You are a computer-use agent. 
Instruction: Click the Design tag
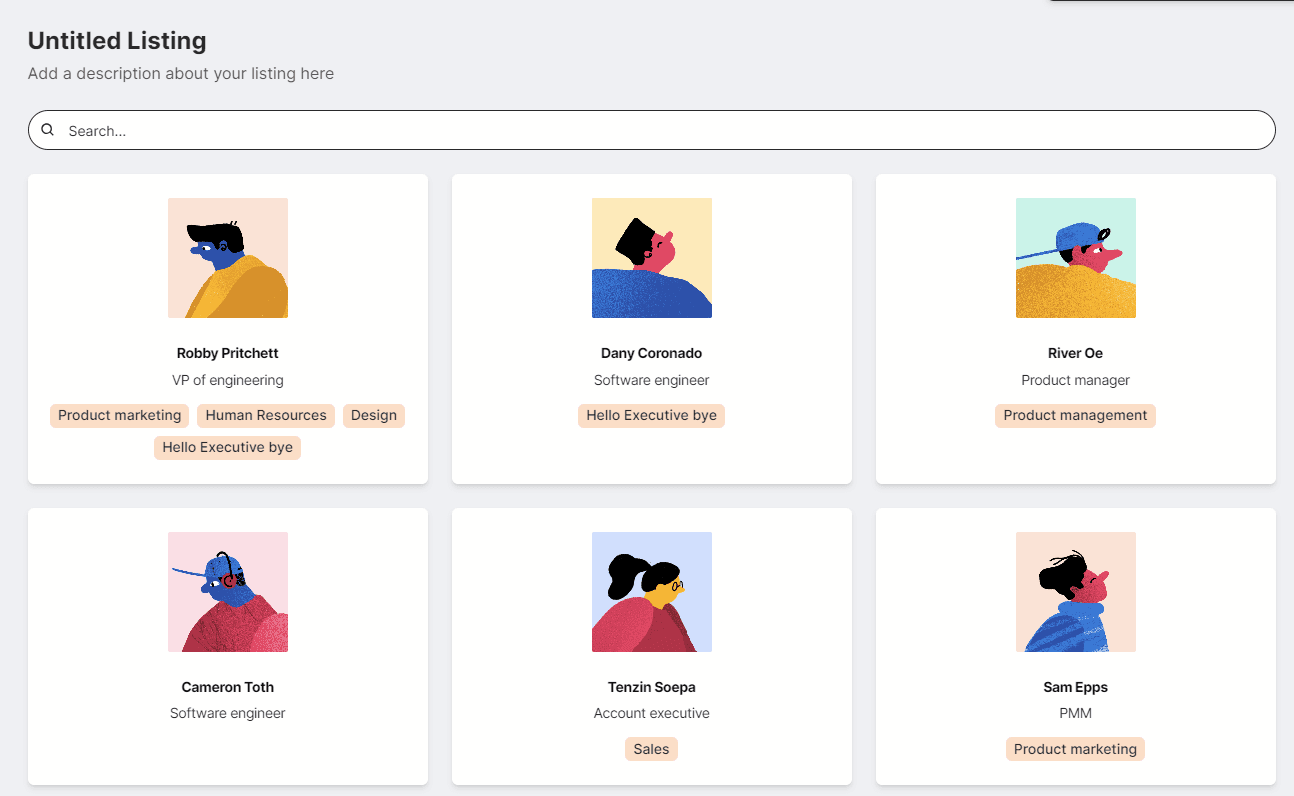click(x=374, y=416)
